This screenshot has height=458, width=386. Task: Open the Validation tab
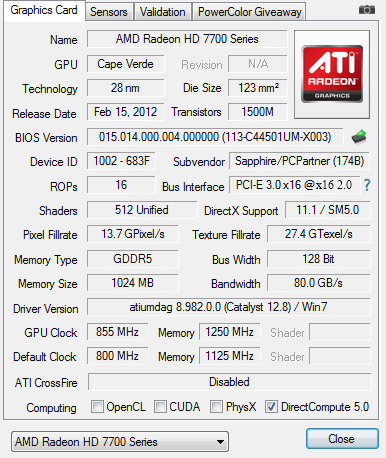tap(163, 12)
